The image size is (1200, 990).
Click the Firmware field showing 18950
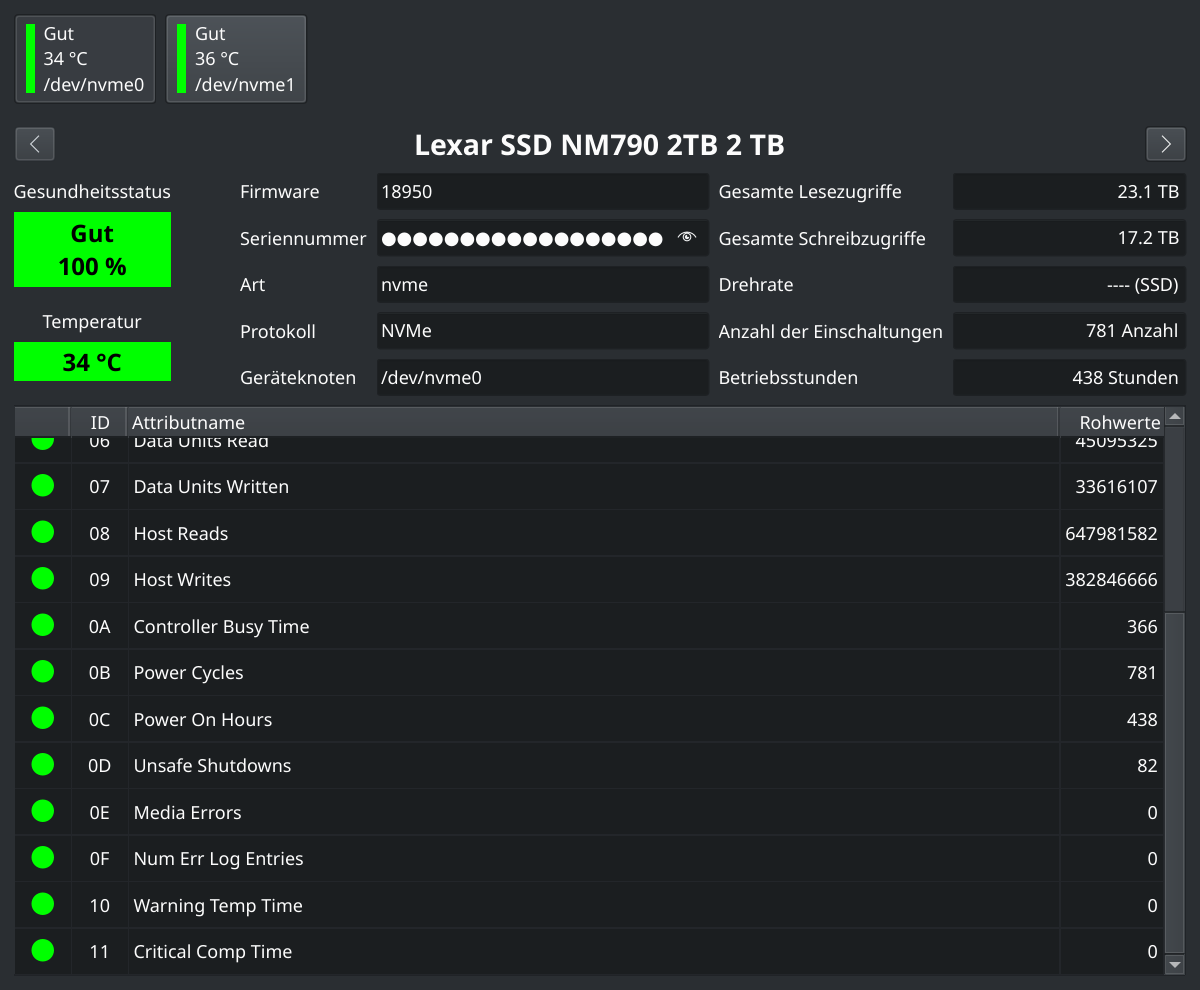[543, 192]
